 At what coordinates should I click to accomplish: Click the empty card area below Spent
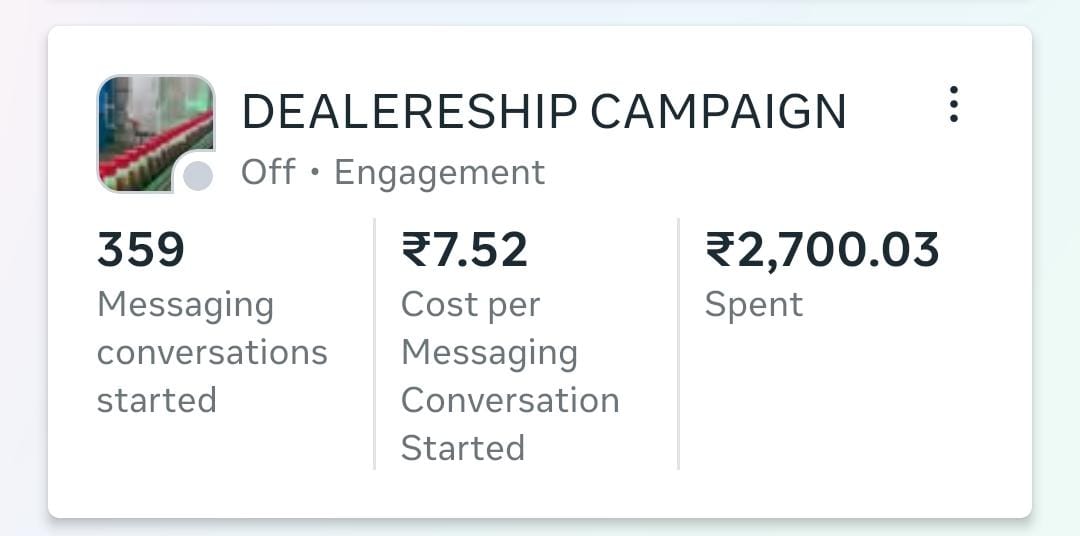pos(850,420)
